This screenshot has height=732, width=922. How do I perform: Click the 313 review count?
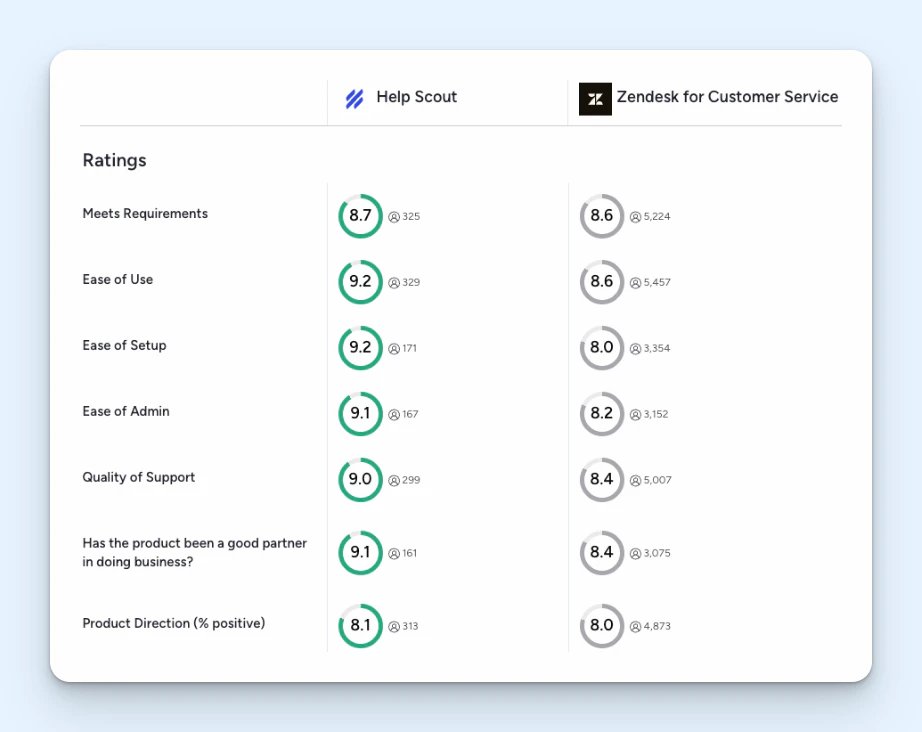coord(410,626)
